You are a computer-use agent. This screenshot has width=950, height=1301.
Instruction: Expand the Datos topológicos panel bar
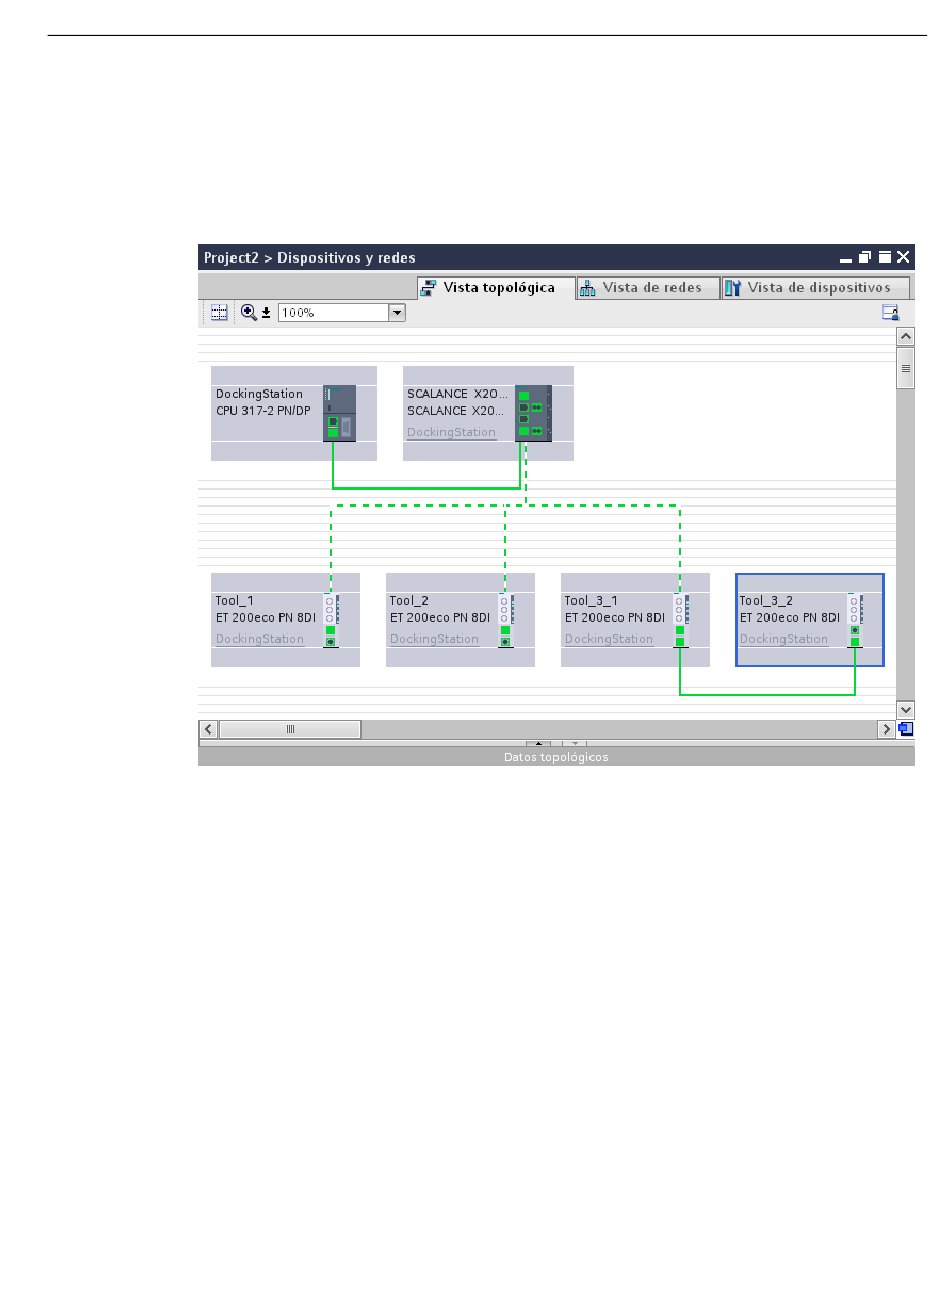point(556,757)
